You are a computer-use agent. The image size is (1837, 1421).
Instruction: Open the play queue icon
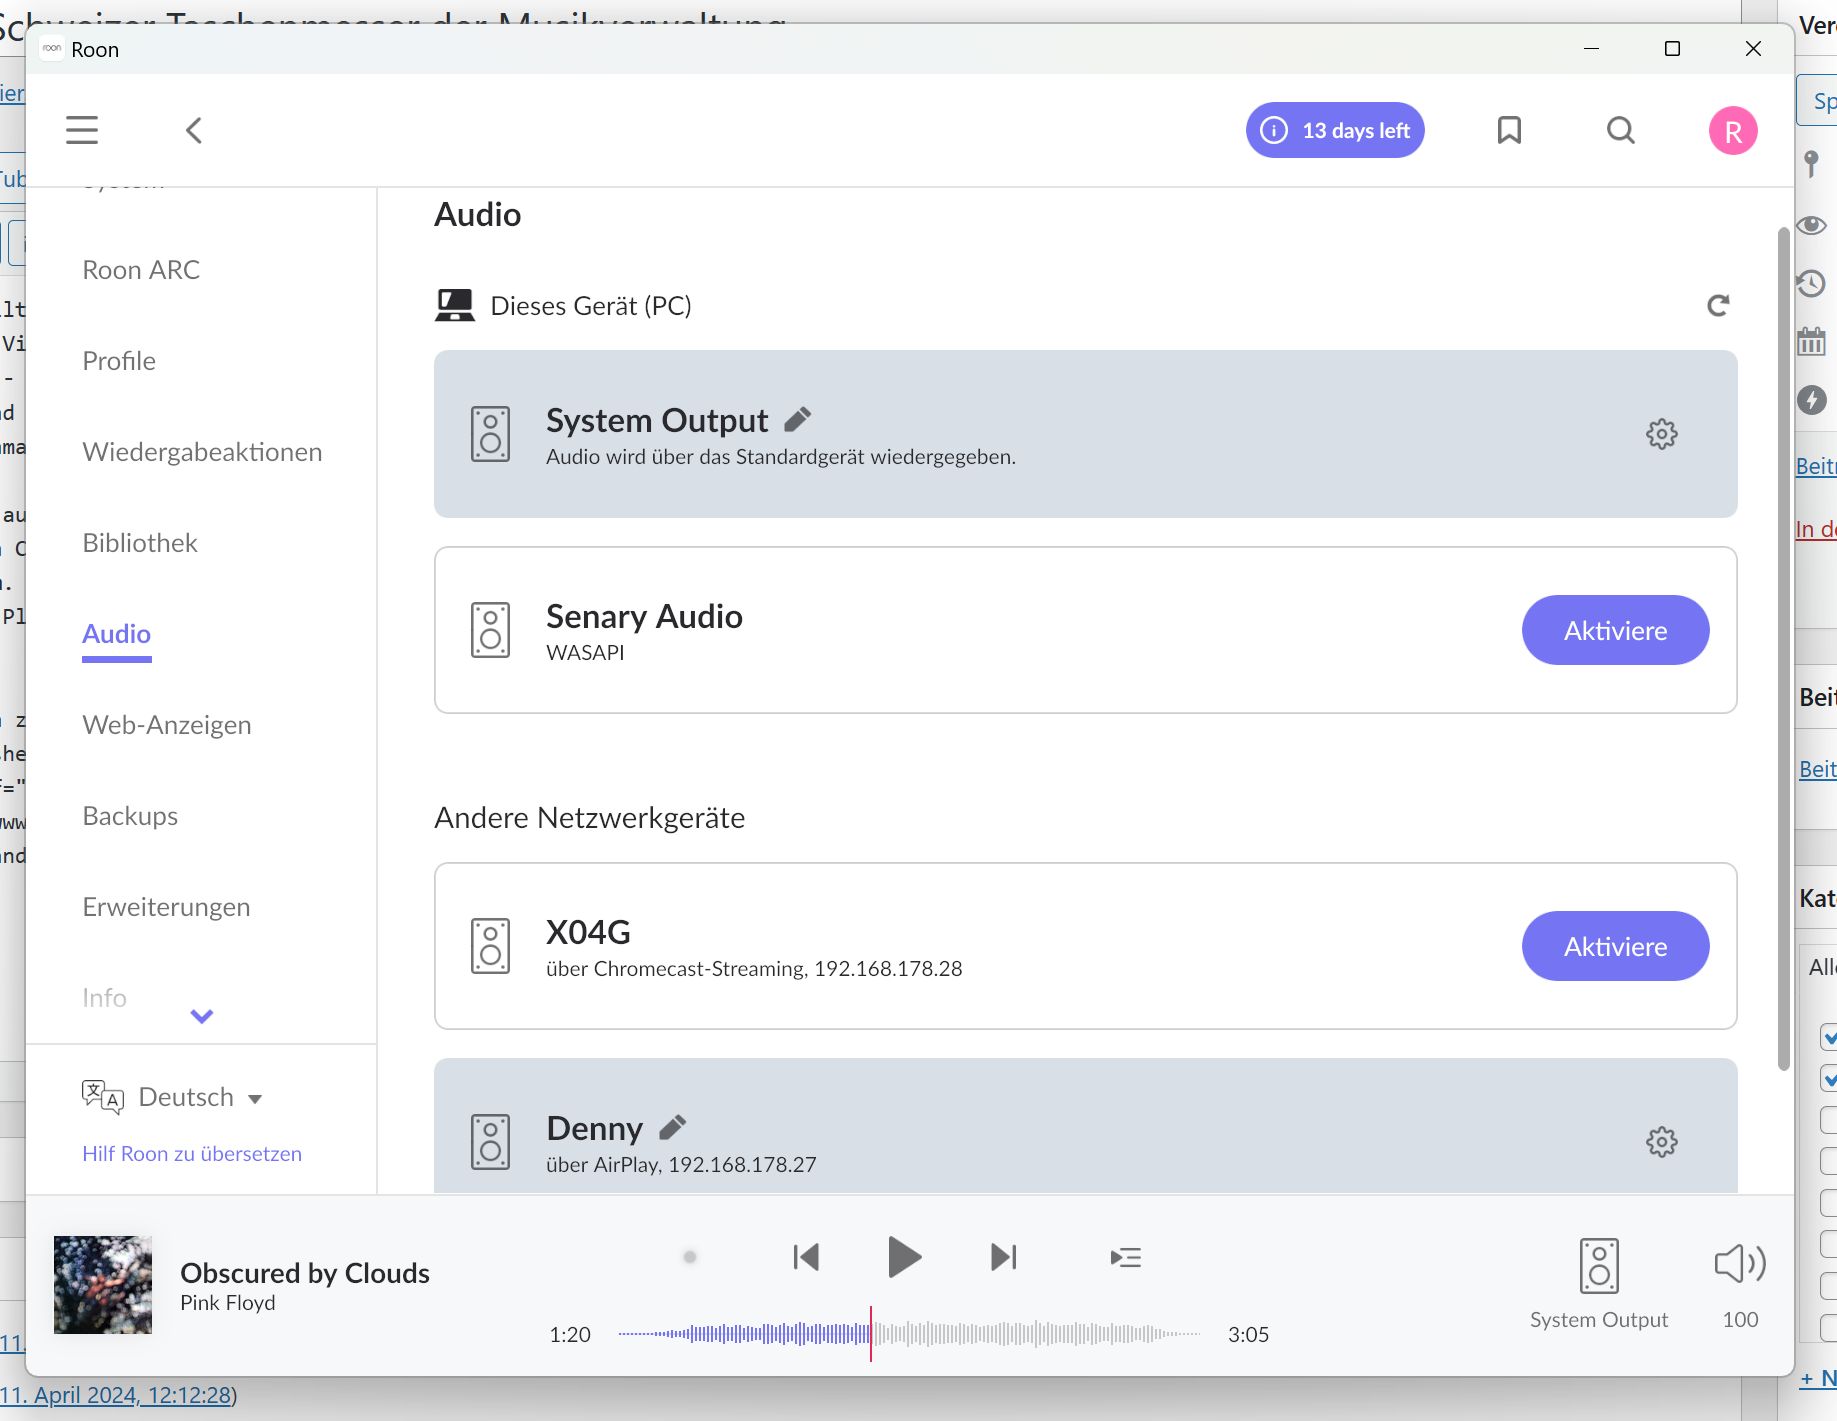[x=1126, y=1257]
